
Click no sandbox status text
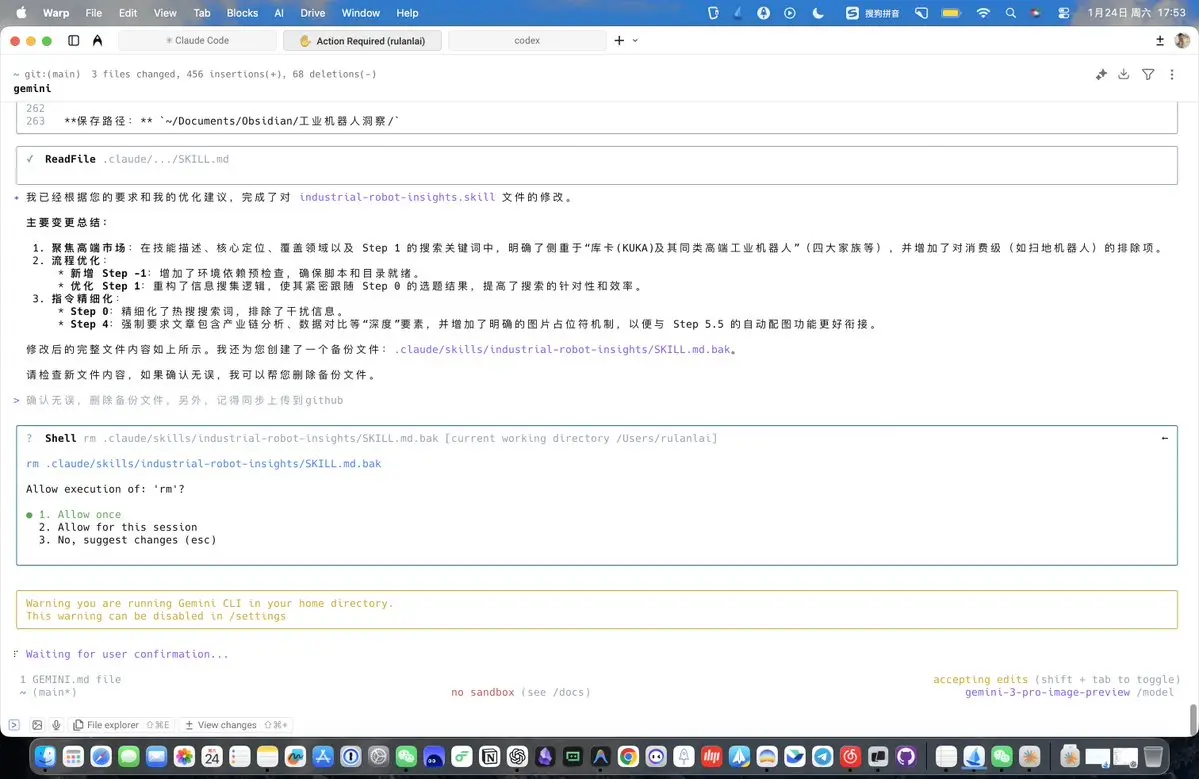pyautogui.click(x=483, y=692)
